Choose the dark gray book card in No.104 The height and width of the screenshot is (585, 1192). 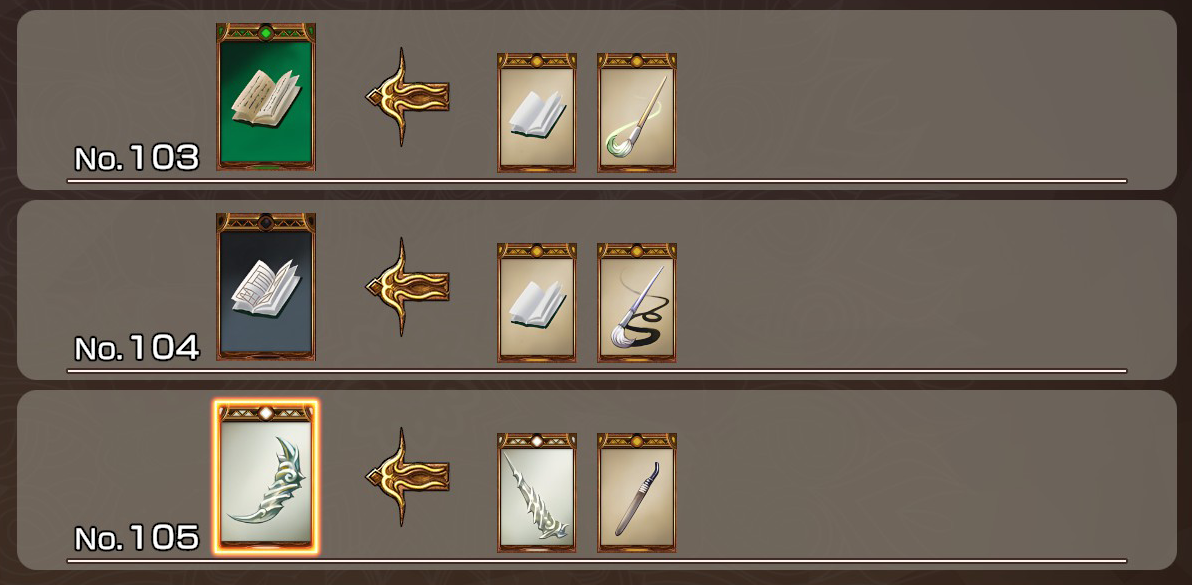click(266, 286)
